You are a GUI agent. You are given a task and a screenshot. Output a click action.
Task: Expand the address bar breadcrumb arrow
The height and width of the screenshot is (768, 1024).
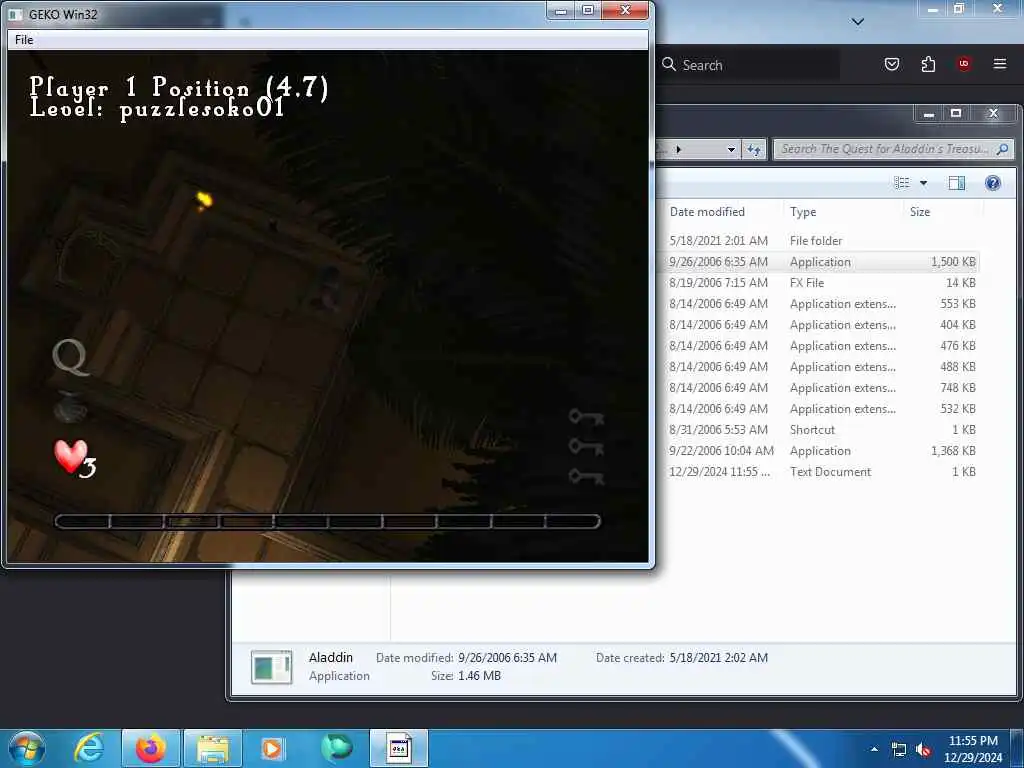[679, 150]
